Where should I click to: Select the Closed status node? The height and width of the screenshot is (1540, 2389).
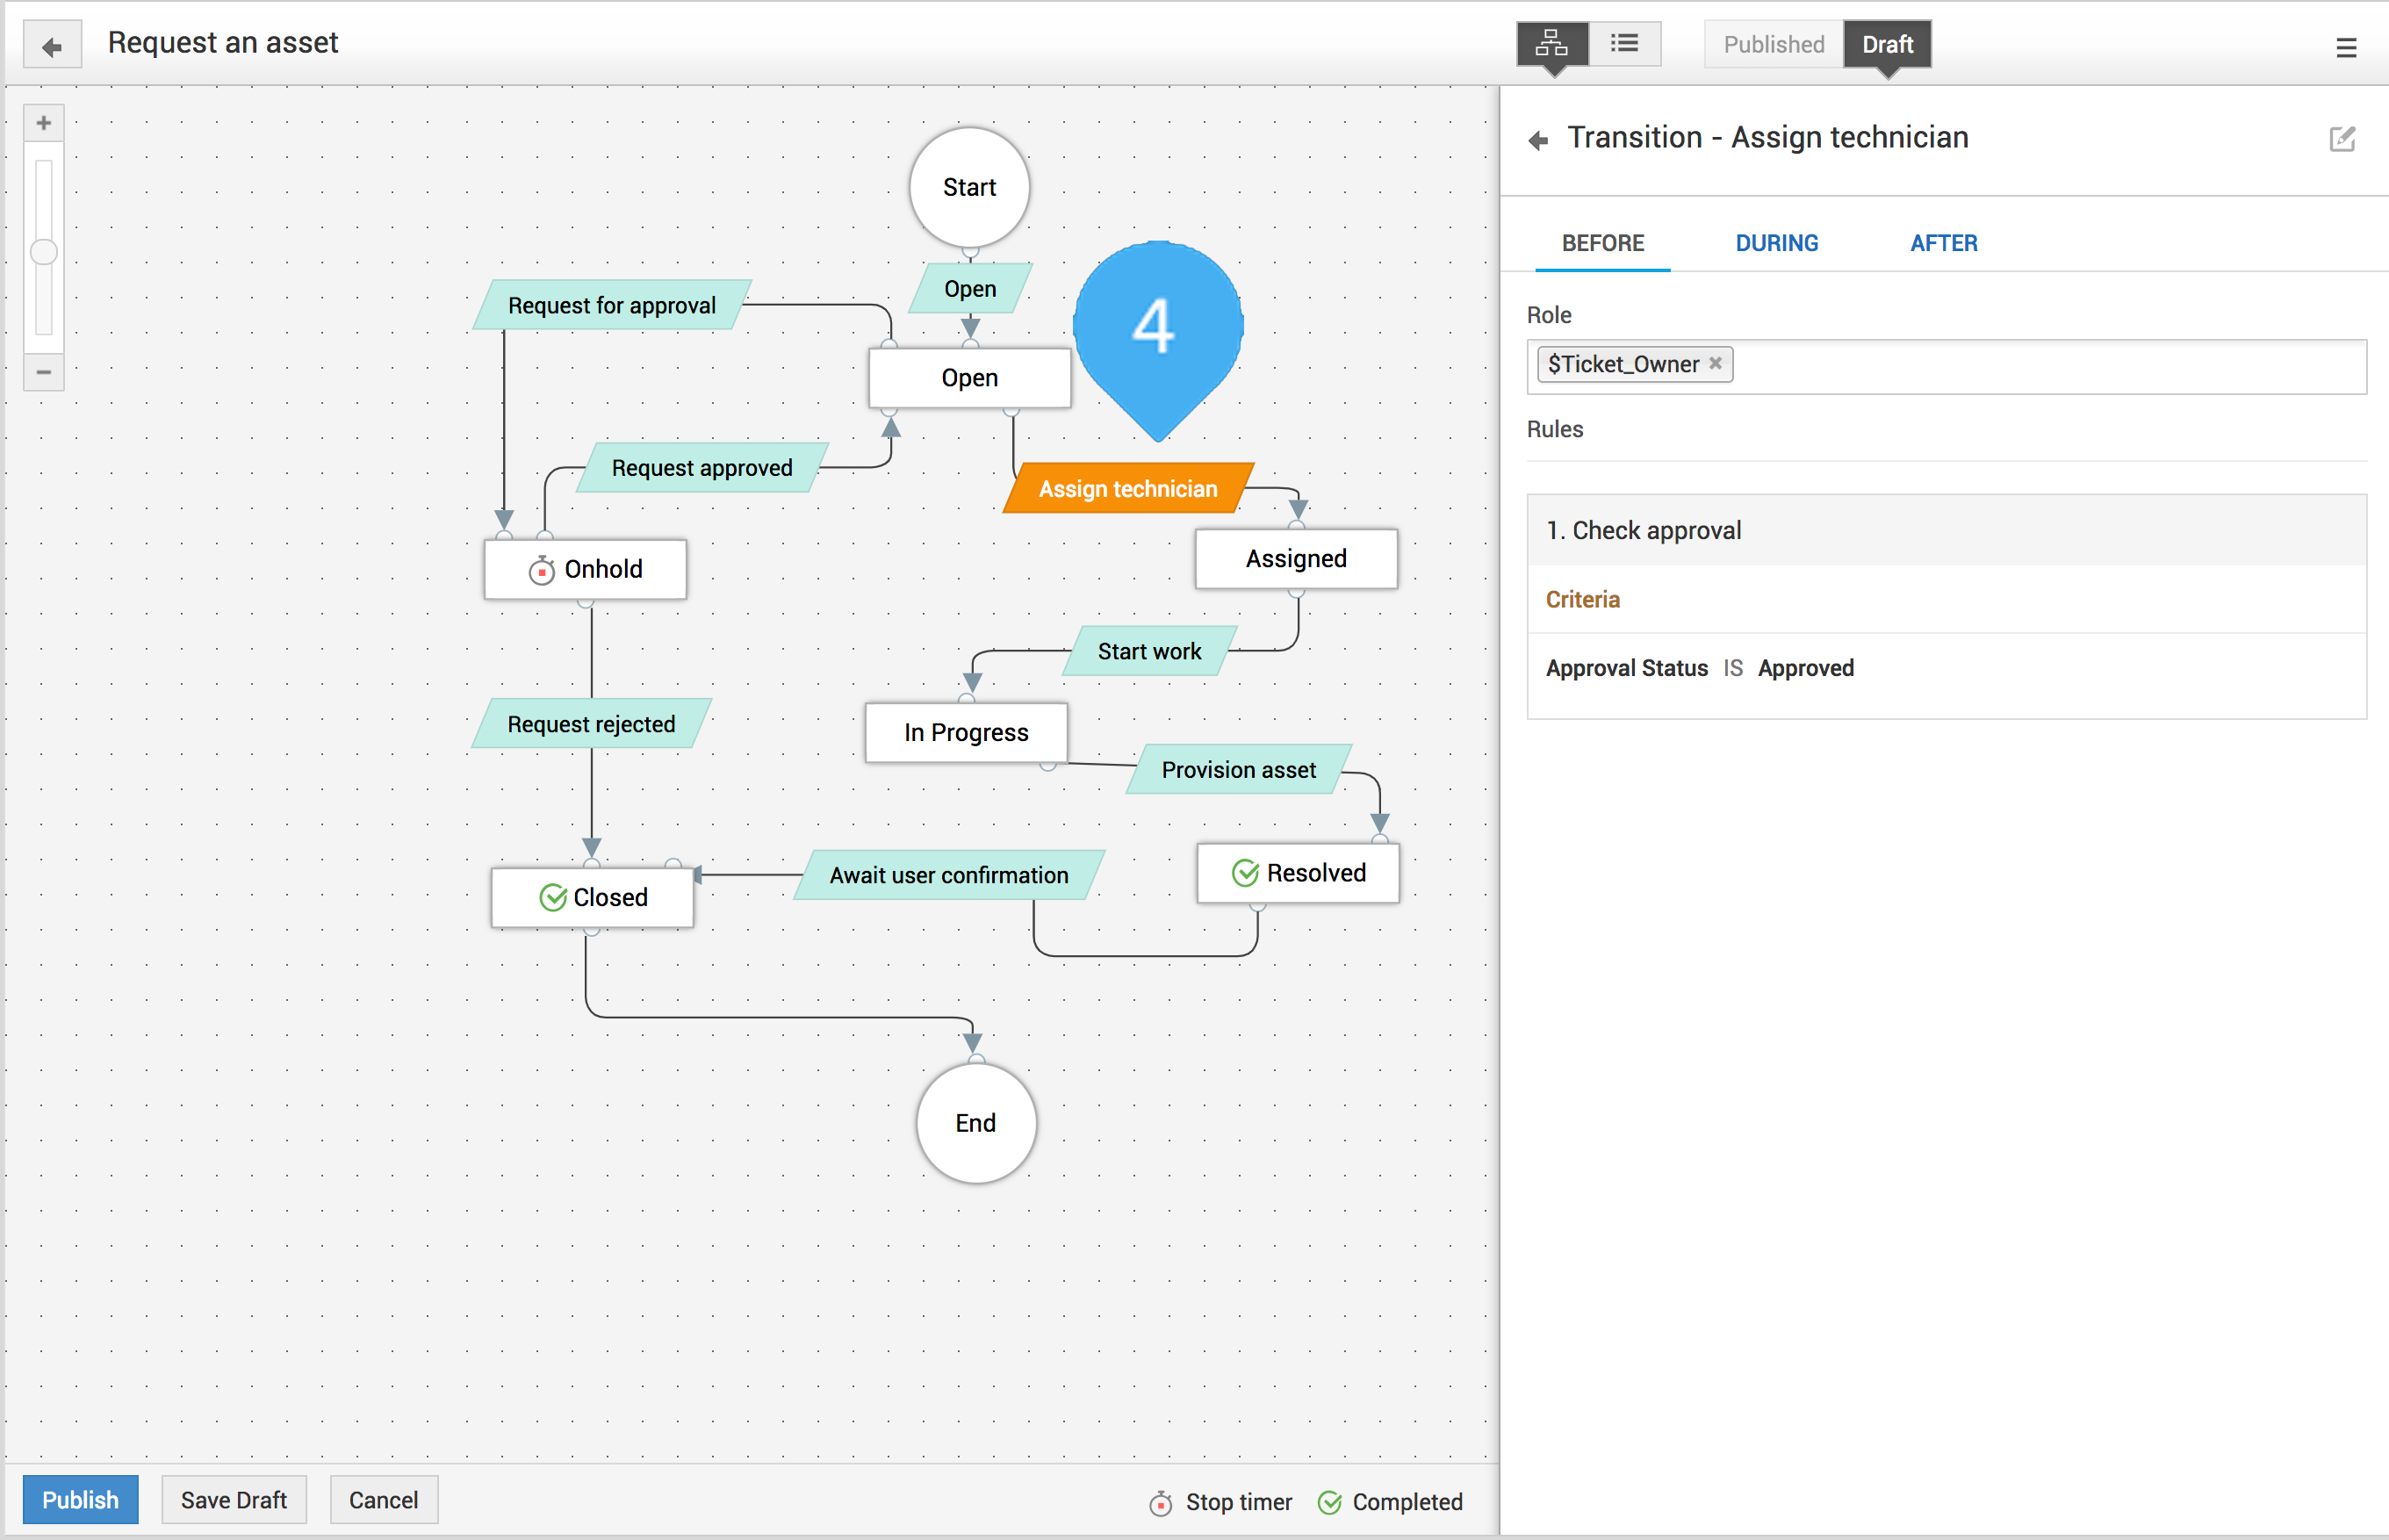592,898
